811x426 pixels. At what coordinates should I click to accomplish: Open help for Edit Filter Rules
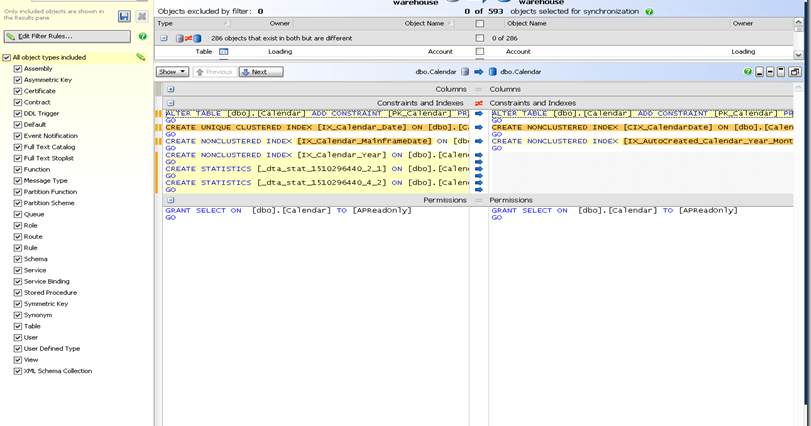pyautogui.click(x=142, y=37)
